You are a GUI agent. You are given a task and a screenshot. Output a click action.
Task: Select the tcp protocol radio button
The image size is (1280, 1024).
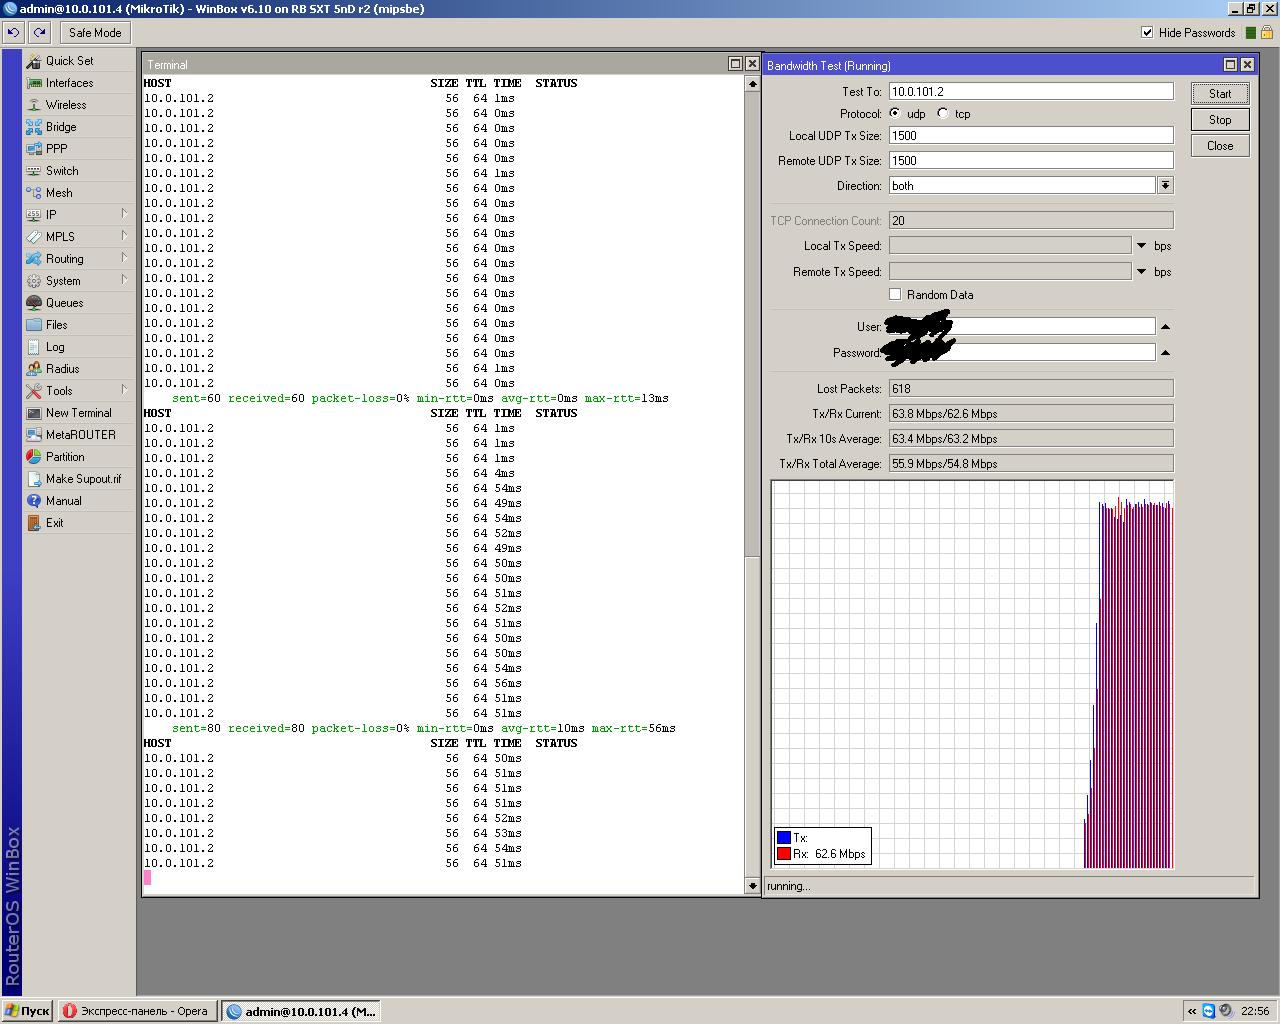point(943,114)
